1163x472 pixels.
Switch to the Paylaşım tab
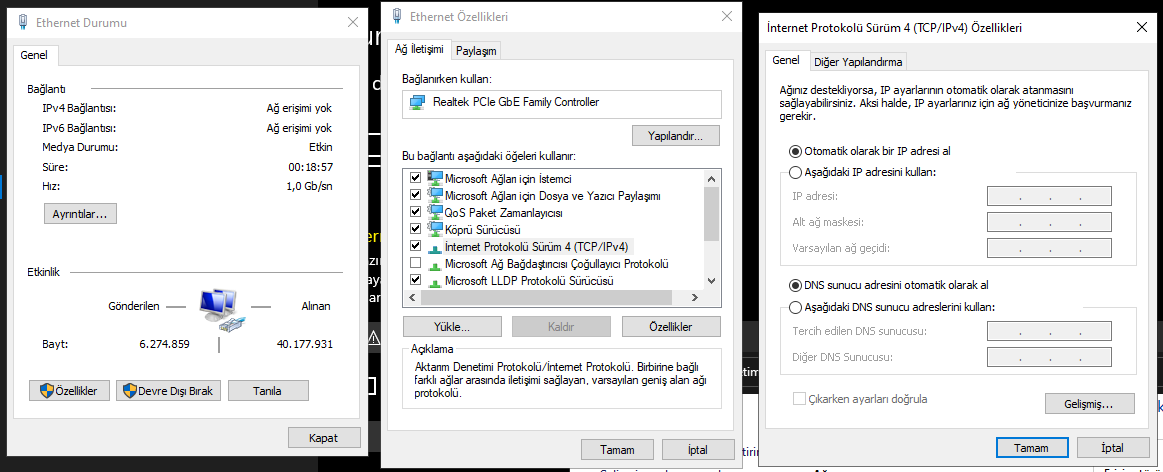point(476,51)
